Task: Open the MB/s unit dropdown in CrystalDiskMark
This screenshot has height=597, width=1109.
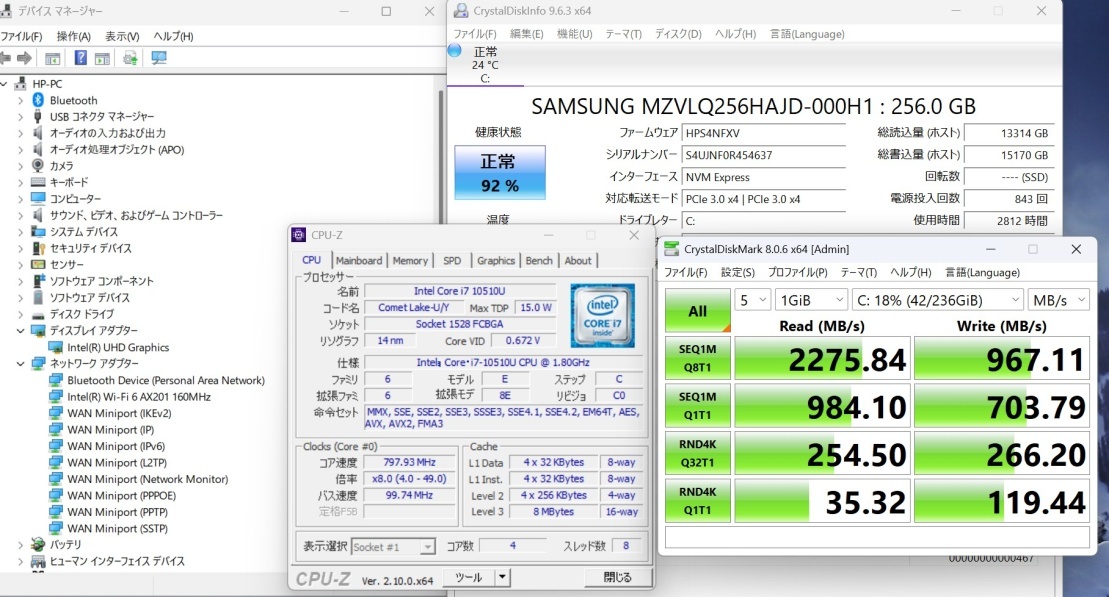Action: pos(1058,301)
